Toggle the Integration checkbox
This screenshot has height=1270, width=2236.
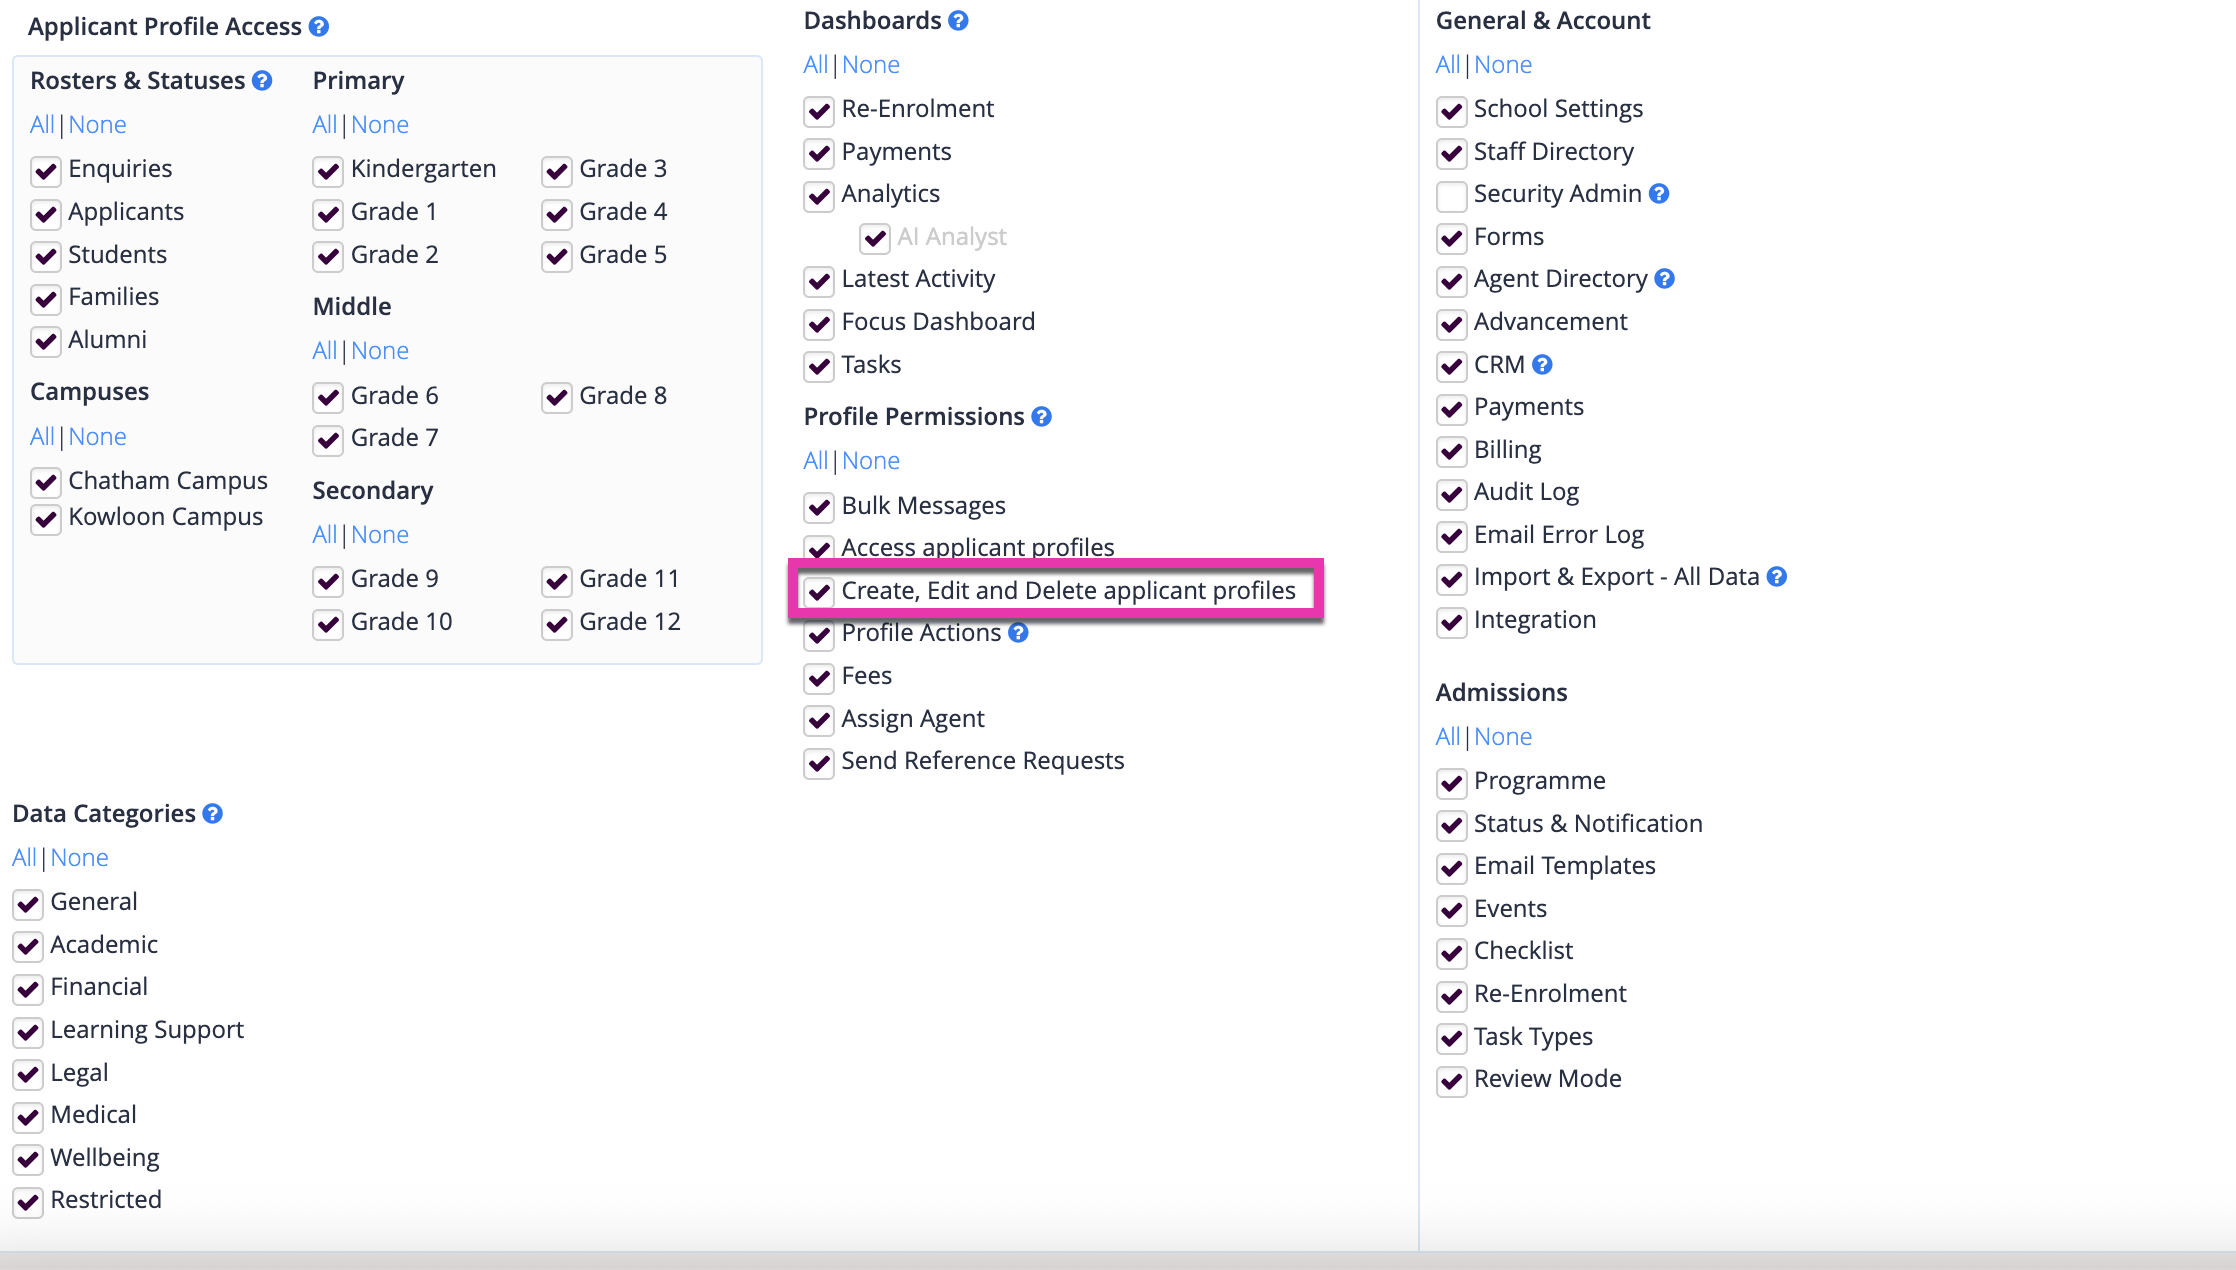(1451, 622)
